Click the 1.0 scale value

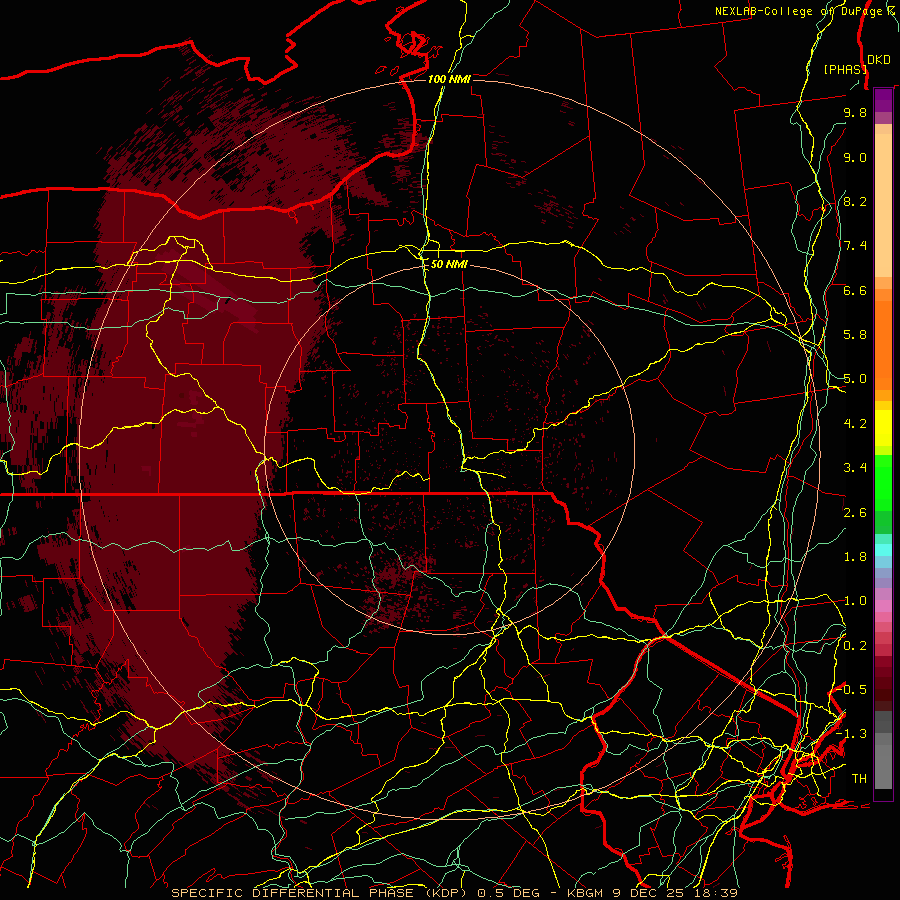point(855,601)
